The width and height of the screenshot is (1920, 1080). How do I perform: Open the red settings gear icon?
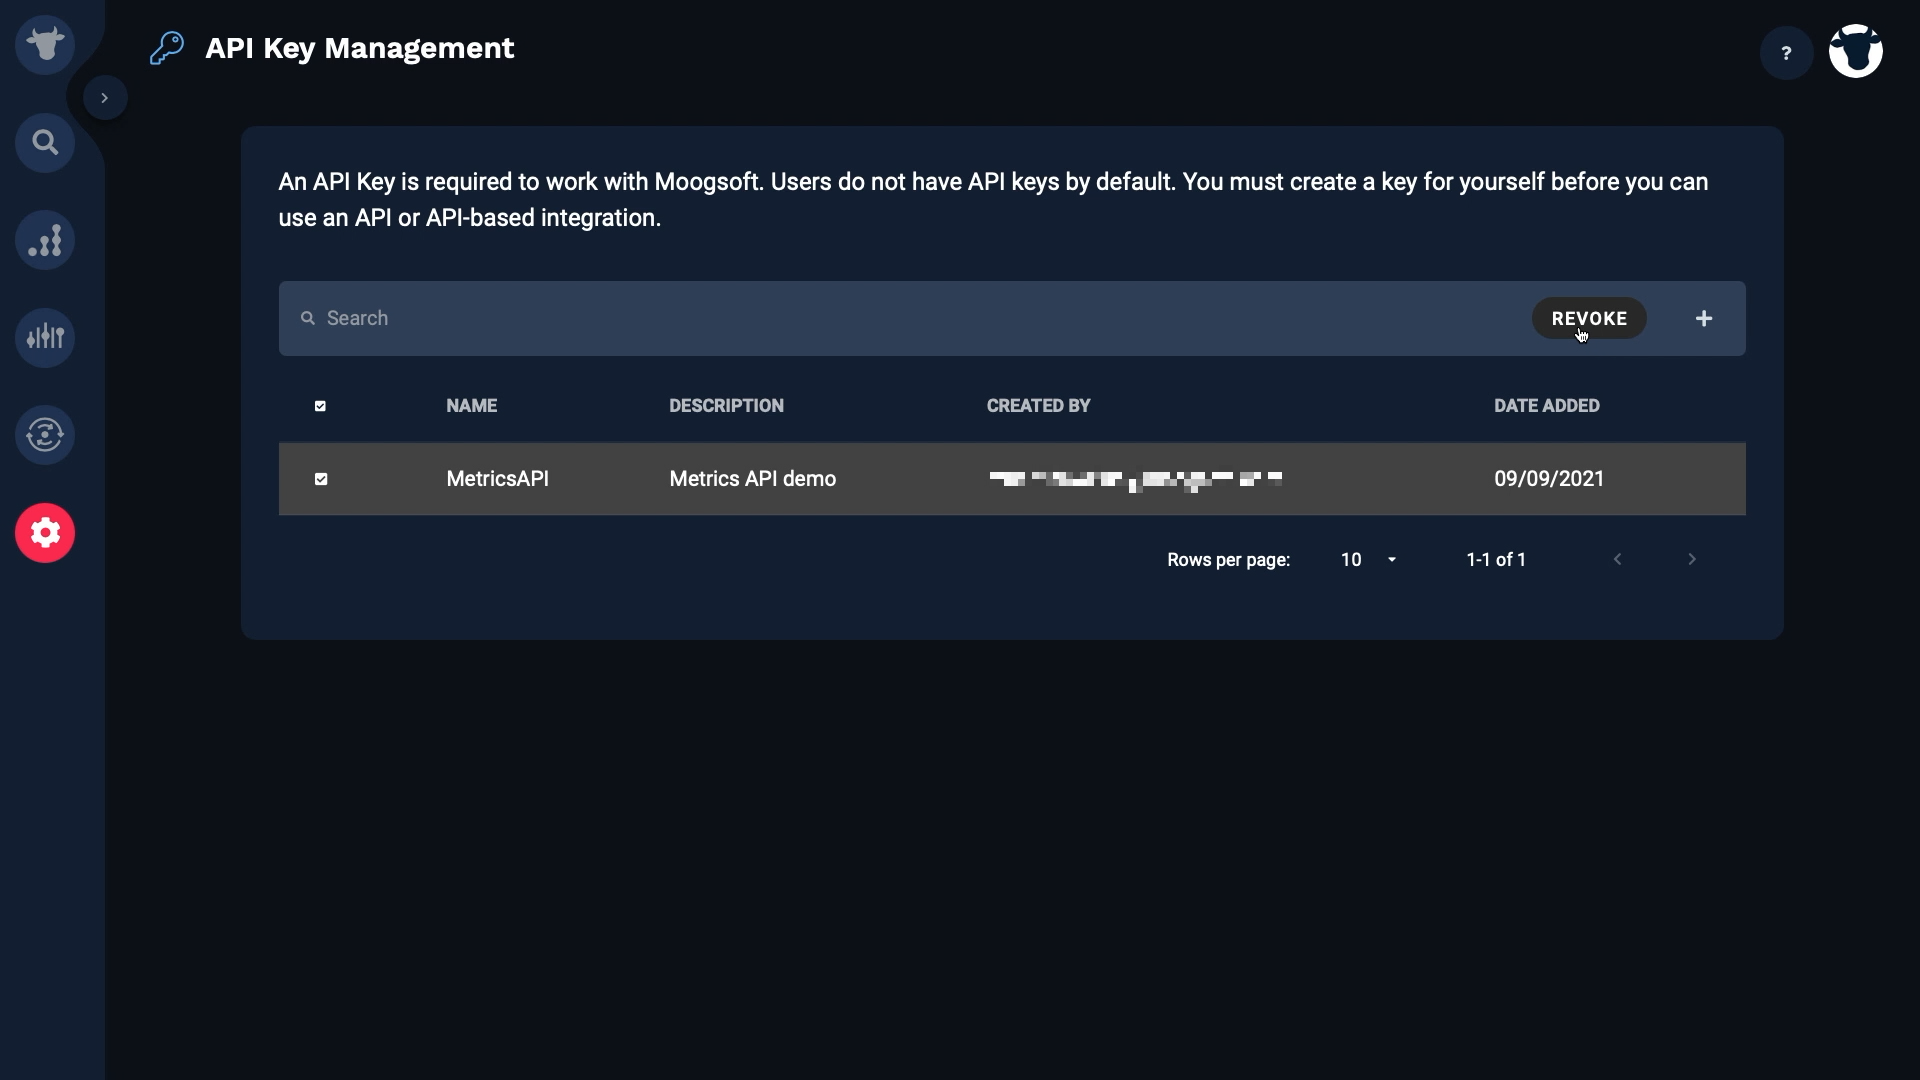pos(45,533)
